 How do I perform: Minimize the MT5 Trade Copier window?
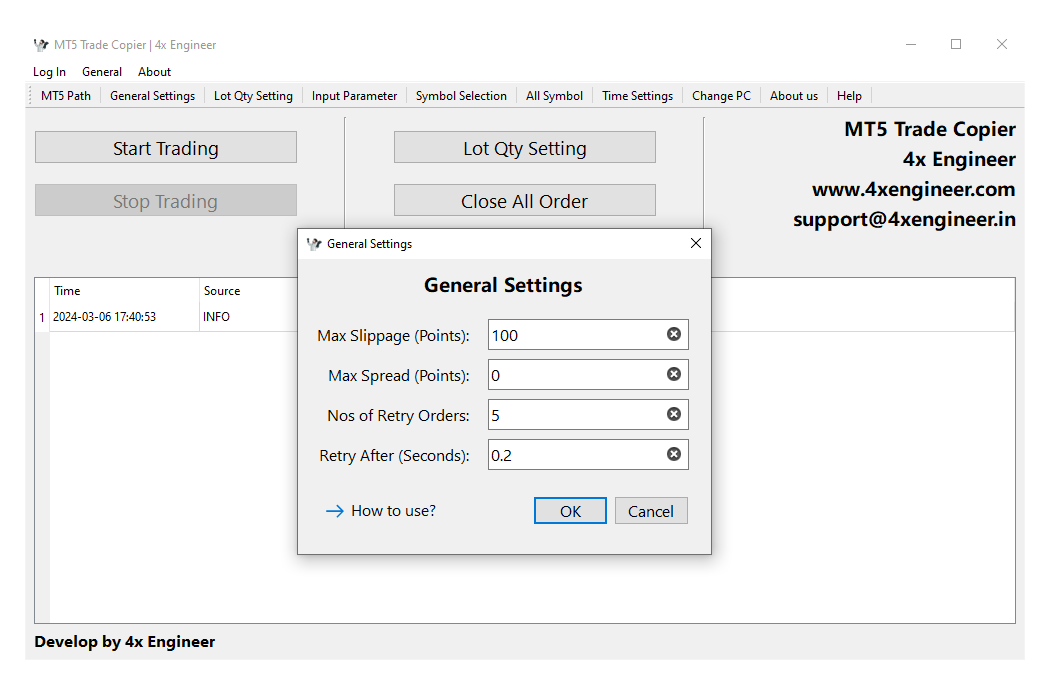pos(911,45)
